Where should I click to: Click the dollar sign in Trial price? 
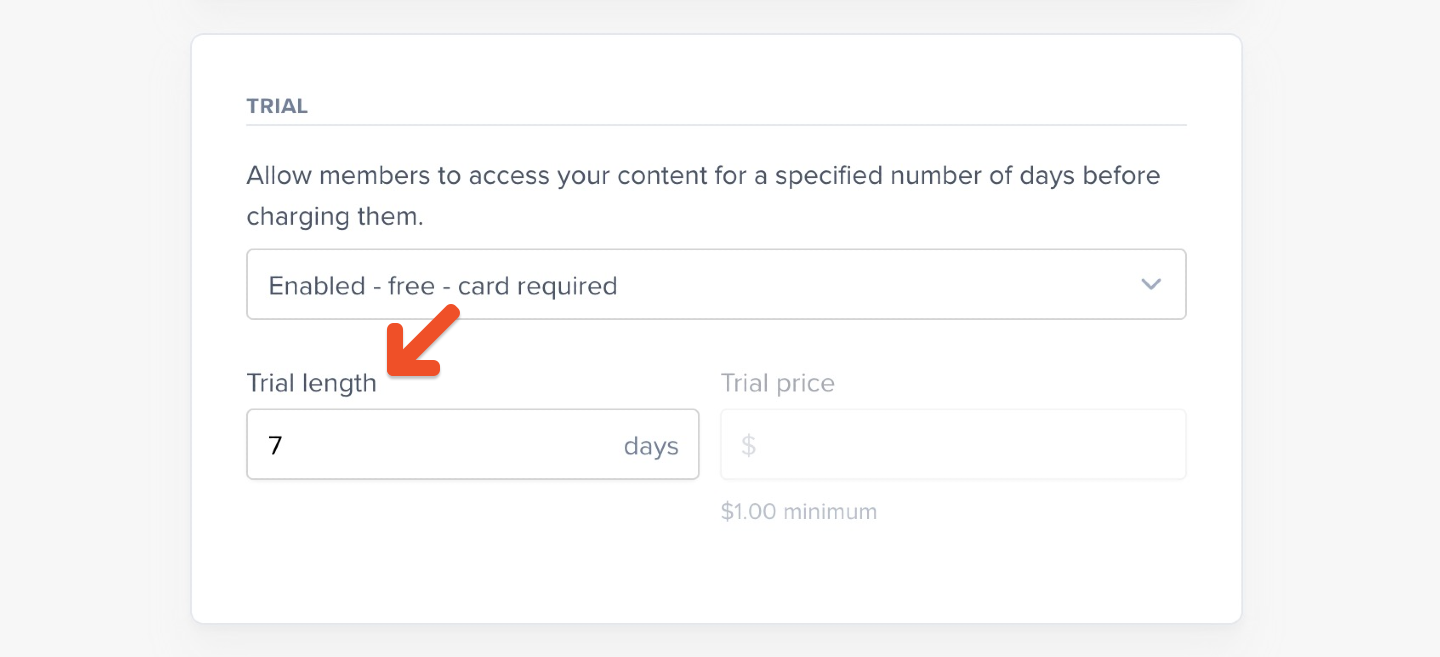pos(748,445)
